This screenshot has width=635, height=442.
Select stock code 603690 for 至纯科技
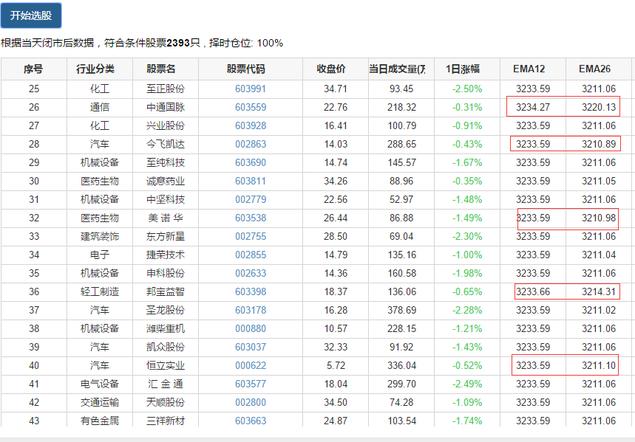250,163
